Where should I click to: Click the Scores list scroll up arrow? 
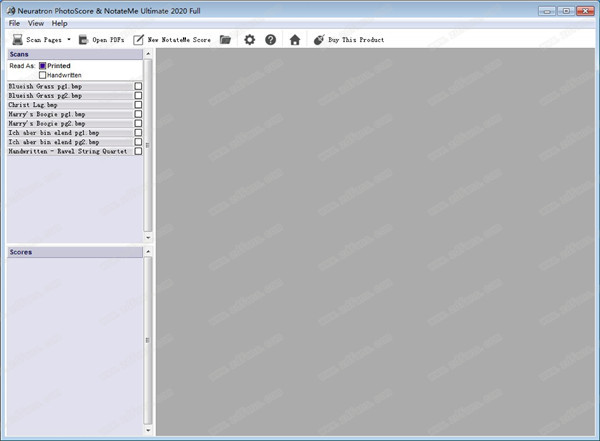(148, 252)
